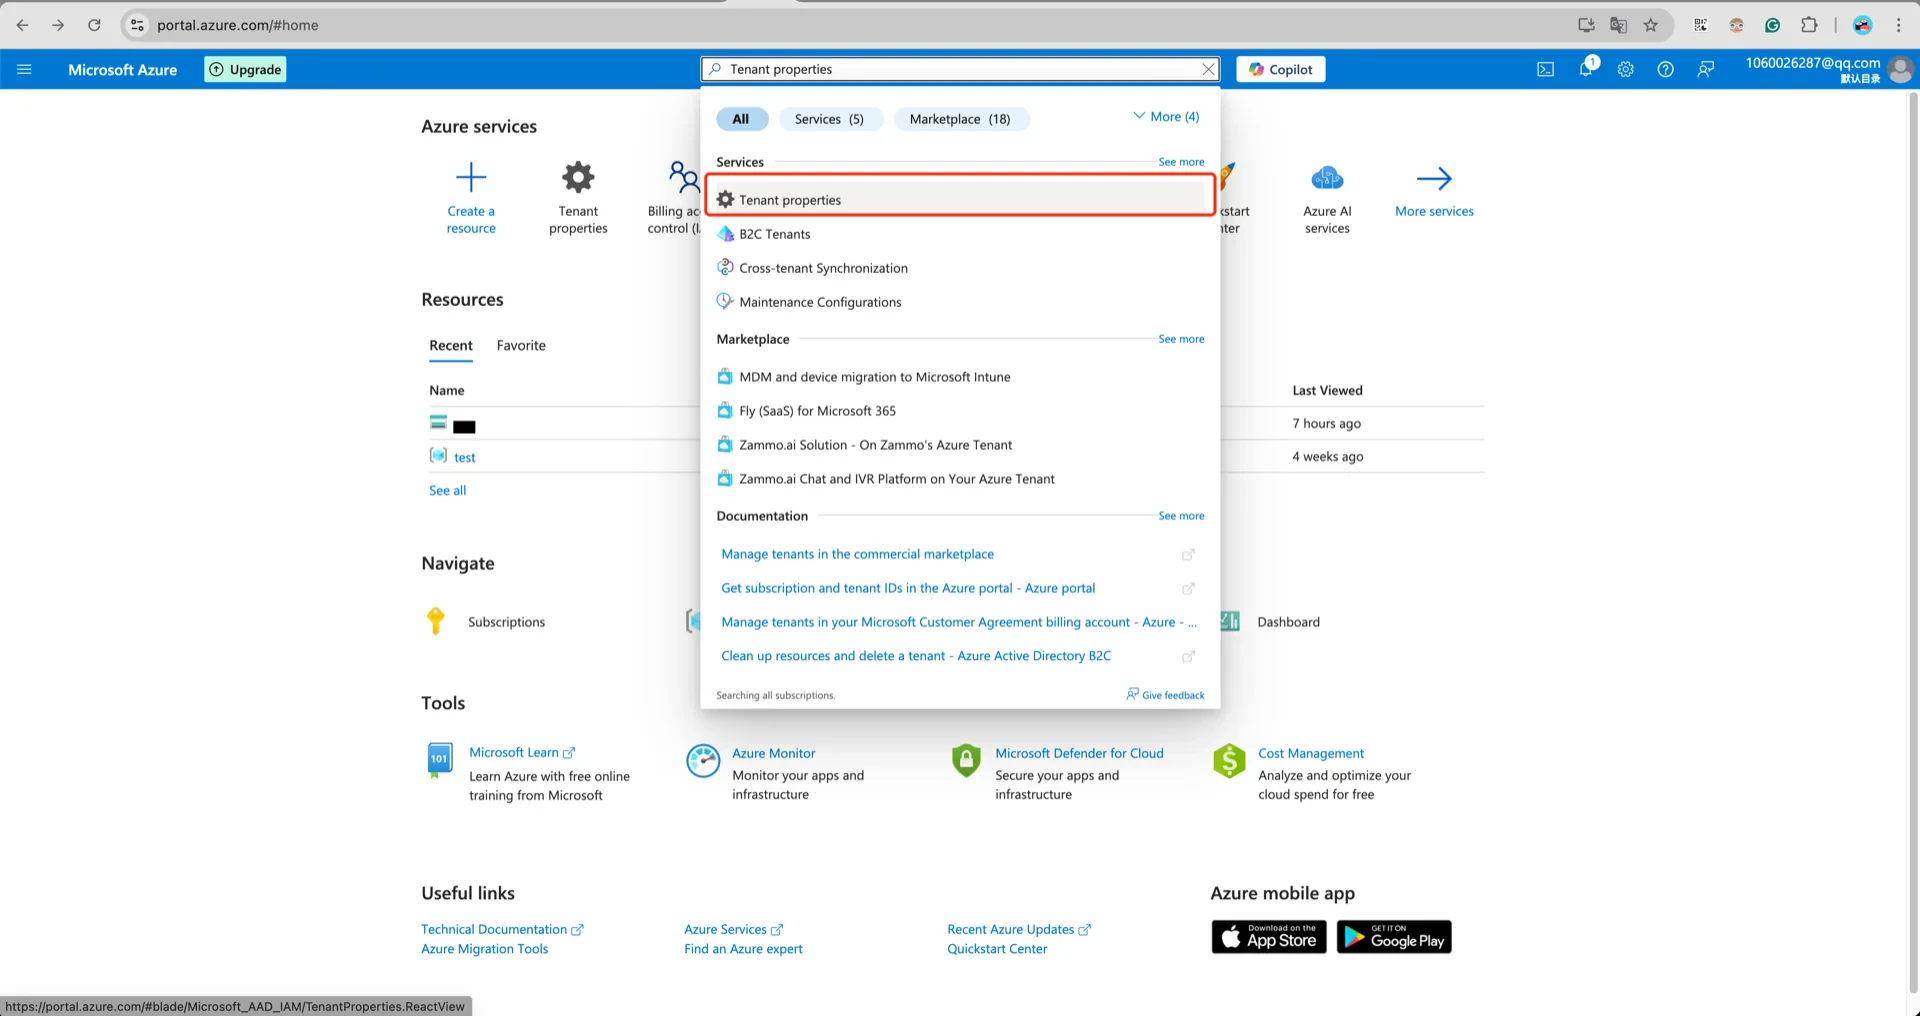Open Billing access control service icon
Screen dimensions: 1920x1016
point(684,177)
